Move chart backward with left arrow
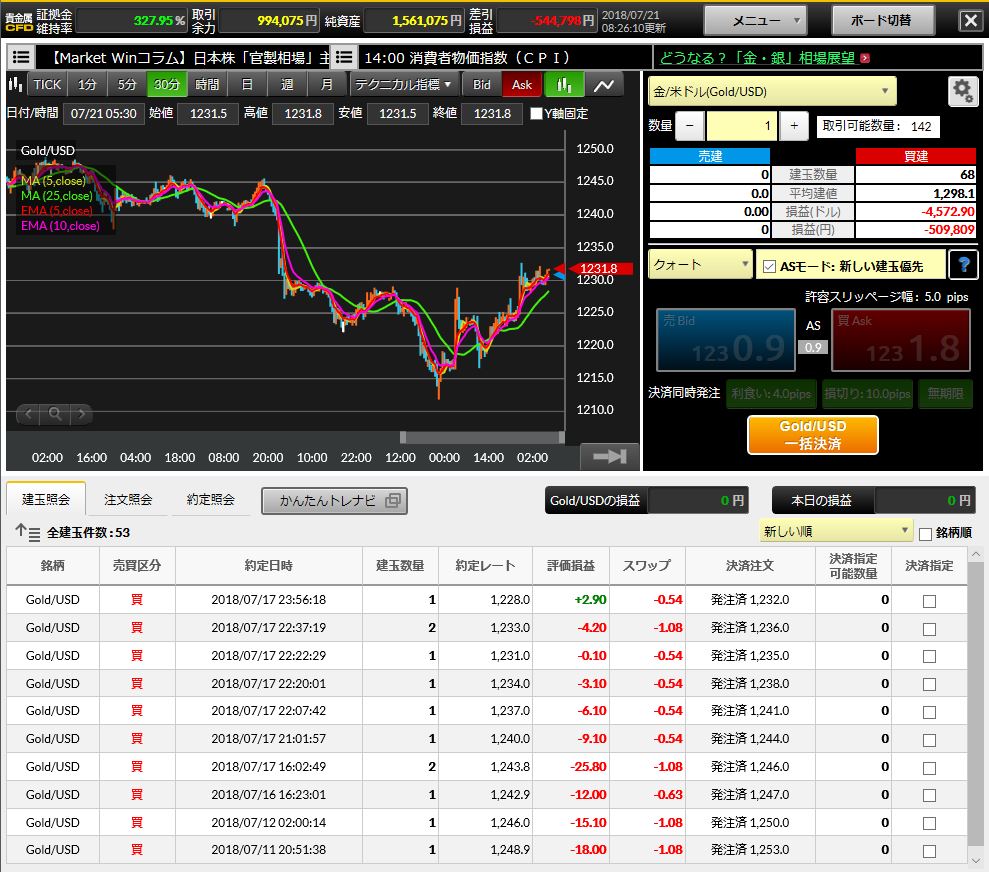This screenshot has height=872, width=989. (x=28, y=414)
